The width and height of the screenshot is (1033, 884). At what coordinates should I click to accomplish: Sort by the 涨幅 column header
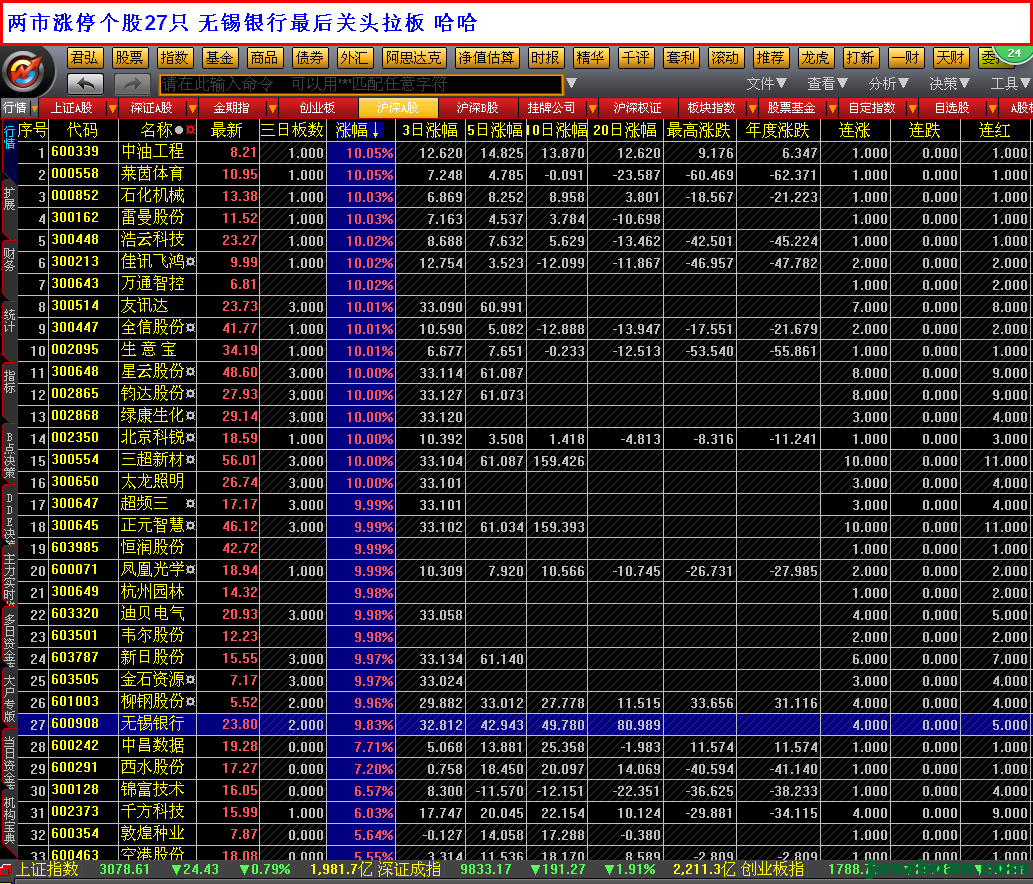coord(360,130)
